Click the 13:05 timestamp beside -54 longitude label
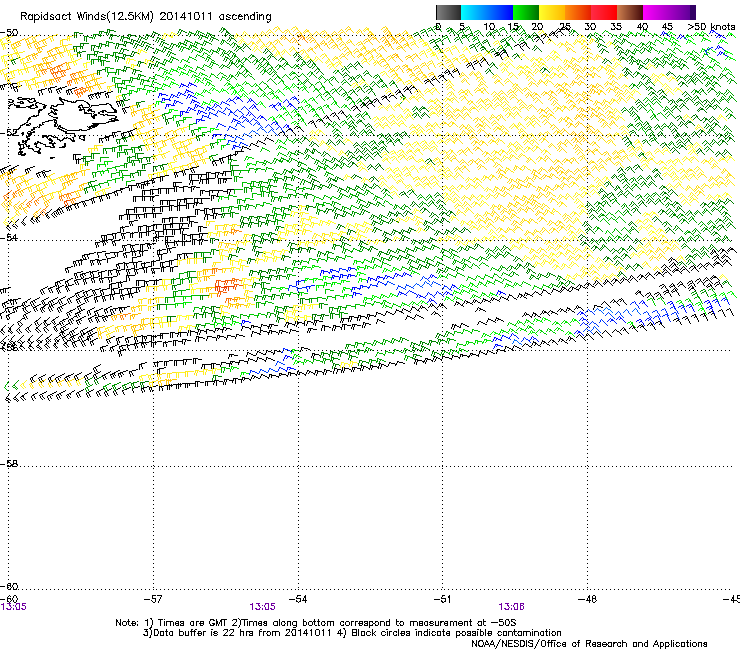Viewport: 740px width, 650px height. coord(262,607)
